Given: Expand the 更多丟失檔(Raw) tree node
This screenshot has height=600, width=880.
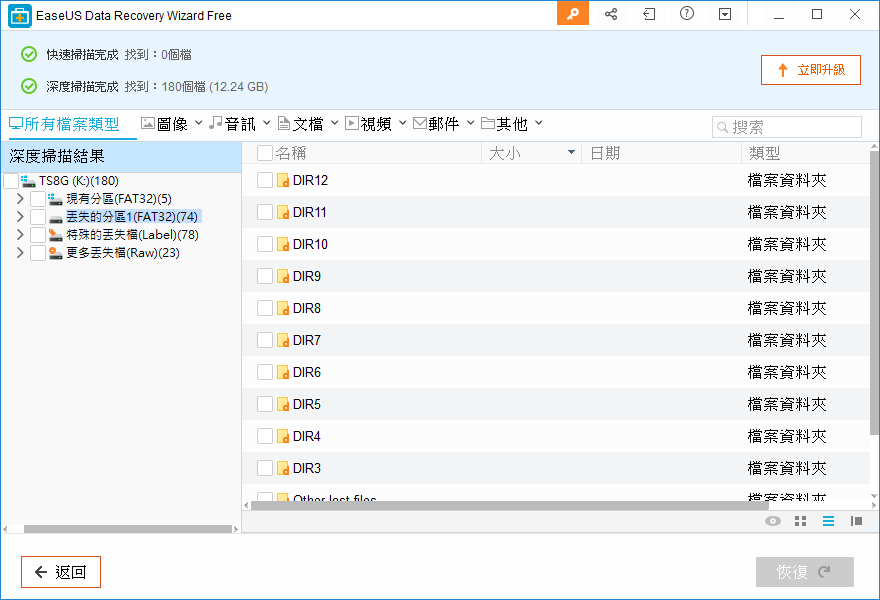Looking at the screenshot, I should pyautogui.click(x=20, y=253).
